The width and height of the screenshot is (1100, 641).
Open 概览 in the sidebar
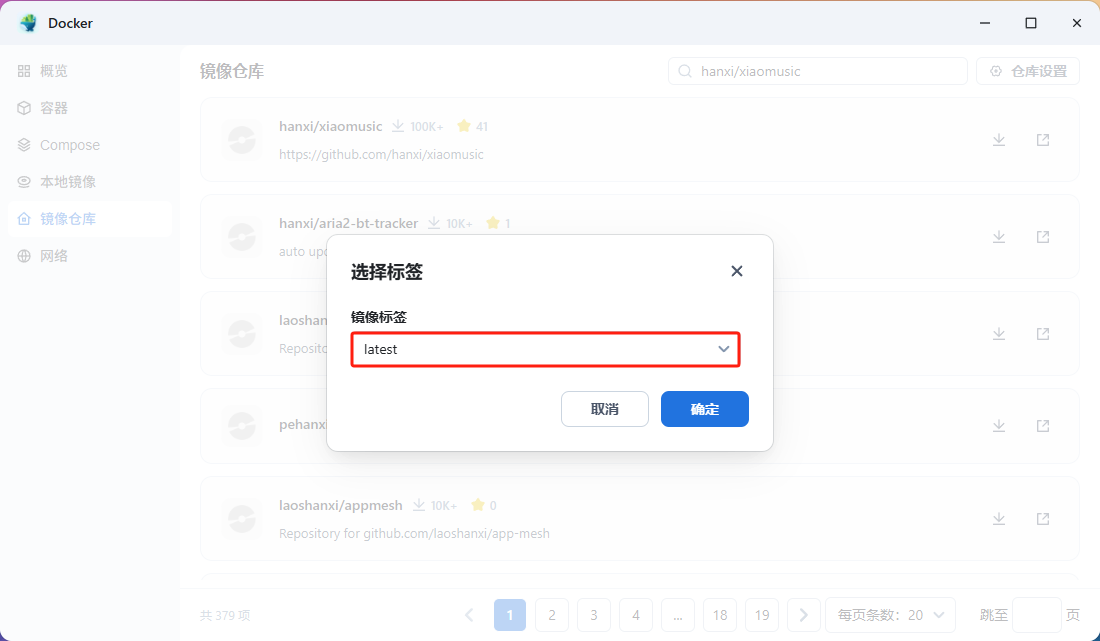(89, 71)
